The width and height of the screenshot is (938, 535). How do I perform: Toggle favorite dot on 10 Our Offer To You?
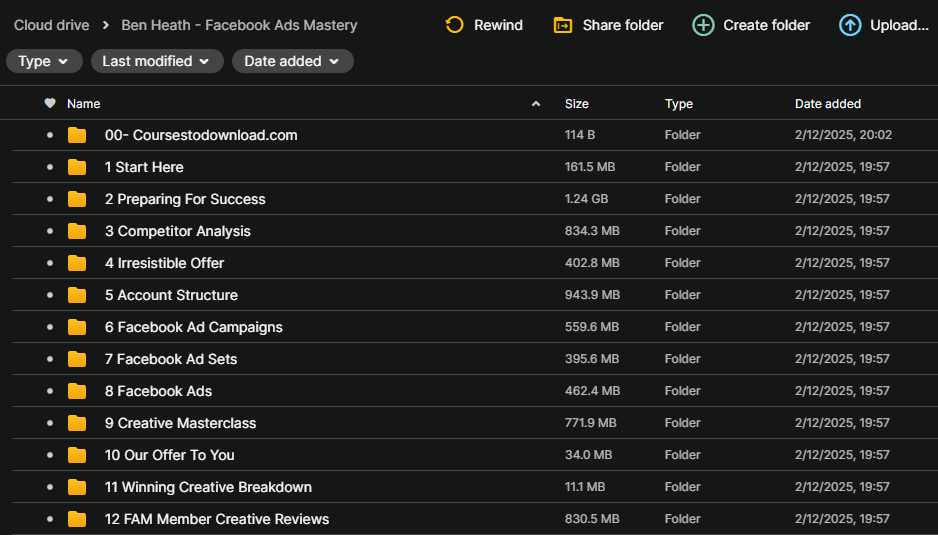[50, 455]
